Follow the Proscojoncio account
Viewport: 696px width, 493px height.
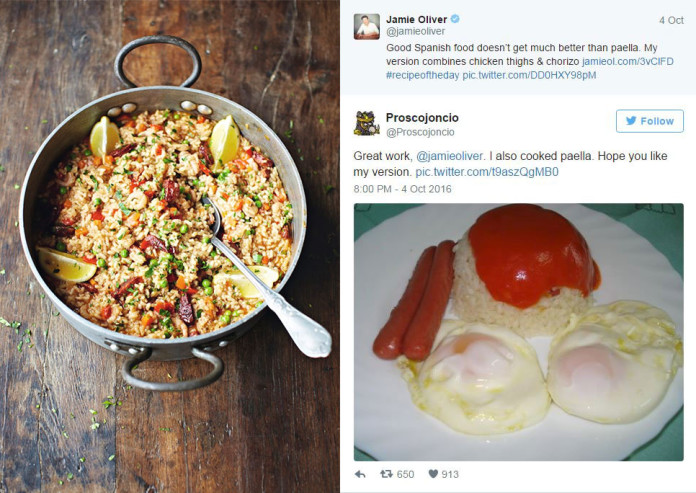pyautogui.click(x=650, y=121)
